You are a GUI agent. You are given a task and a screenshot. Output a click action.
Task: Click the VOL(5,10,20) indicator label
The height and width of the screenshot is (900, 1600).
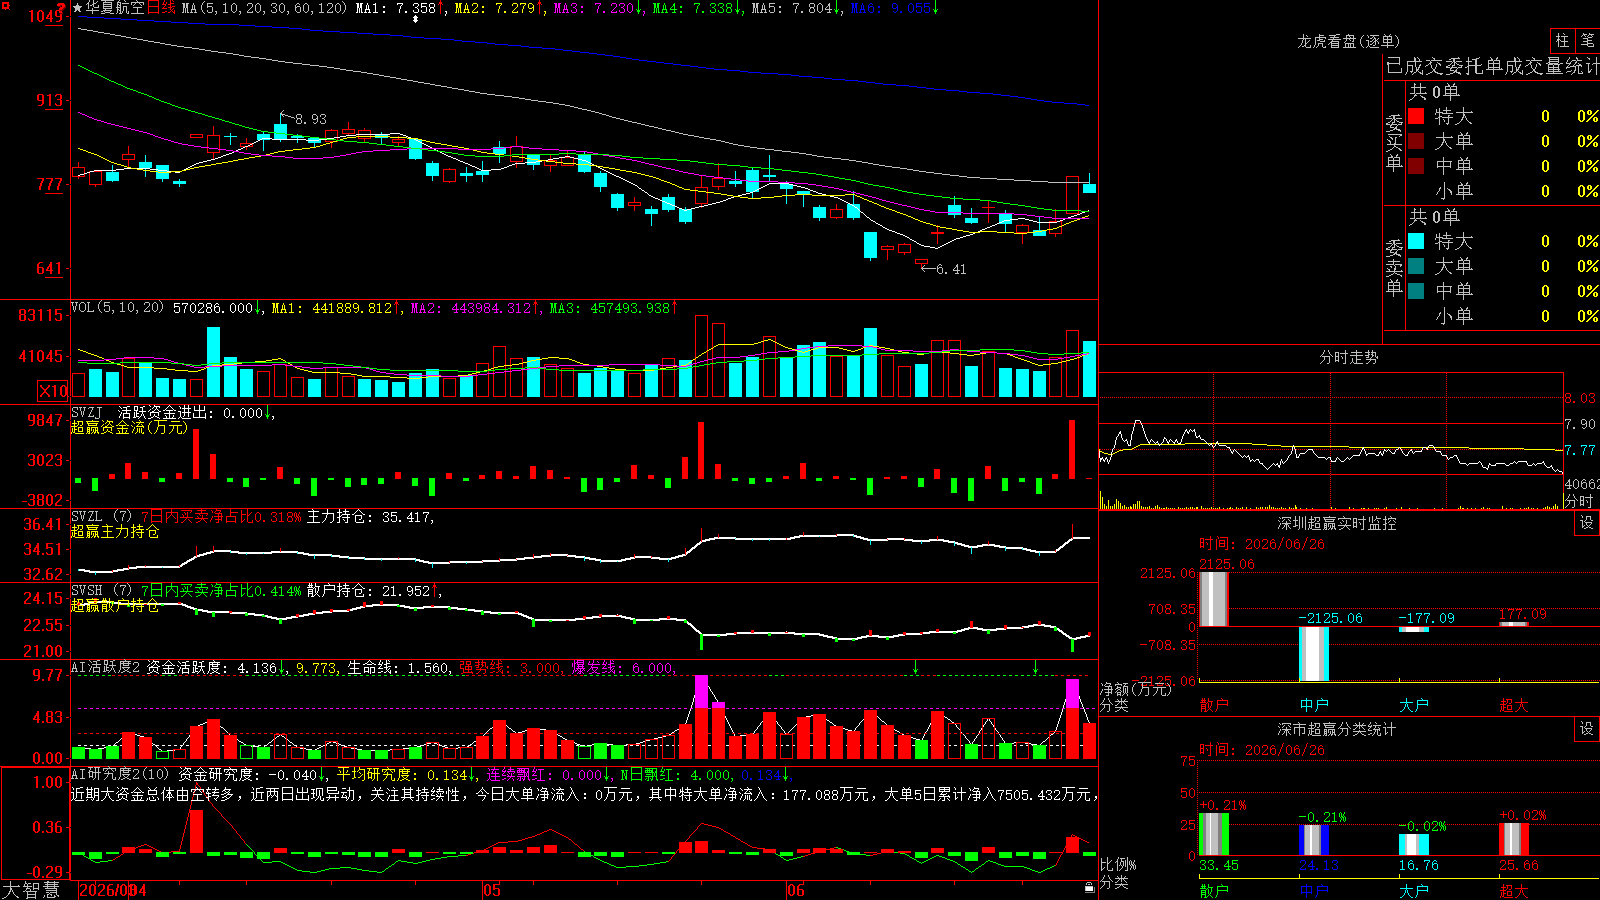pos(117,308)
